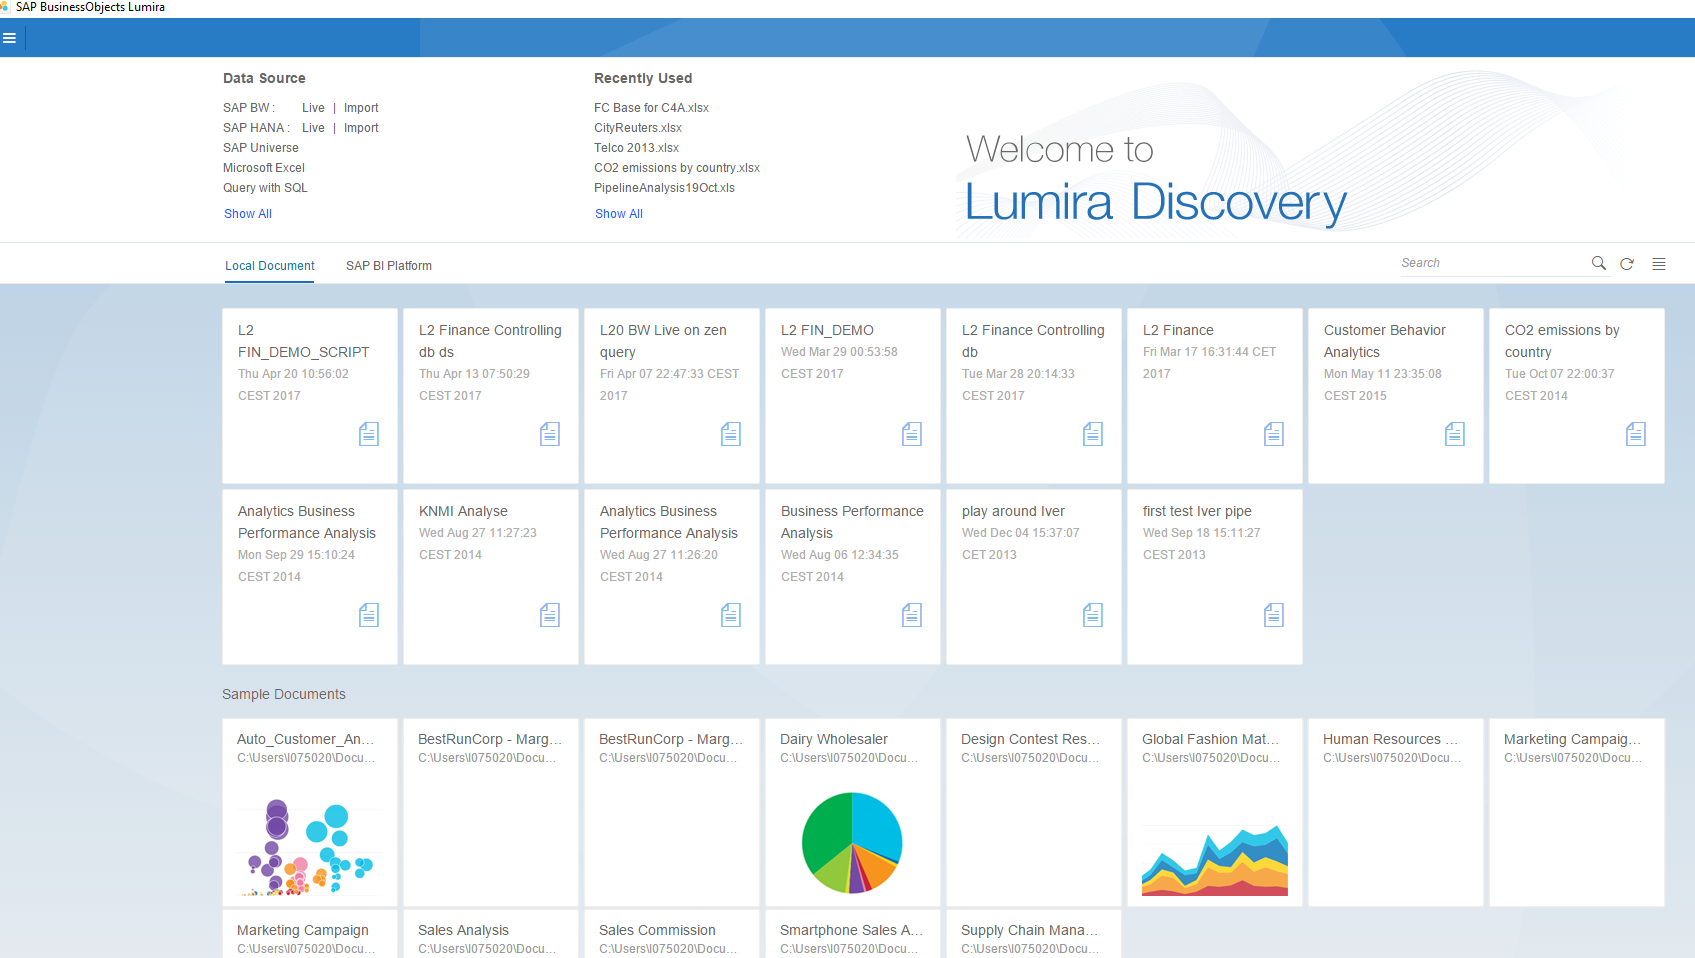Viewport: 1695px width, 958px height.
Task: Open Supply Chain Mana… sample document
Action: pyautogui.click(x=1034, y=934)
